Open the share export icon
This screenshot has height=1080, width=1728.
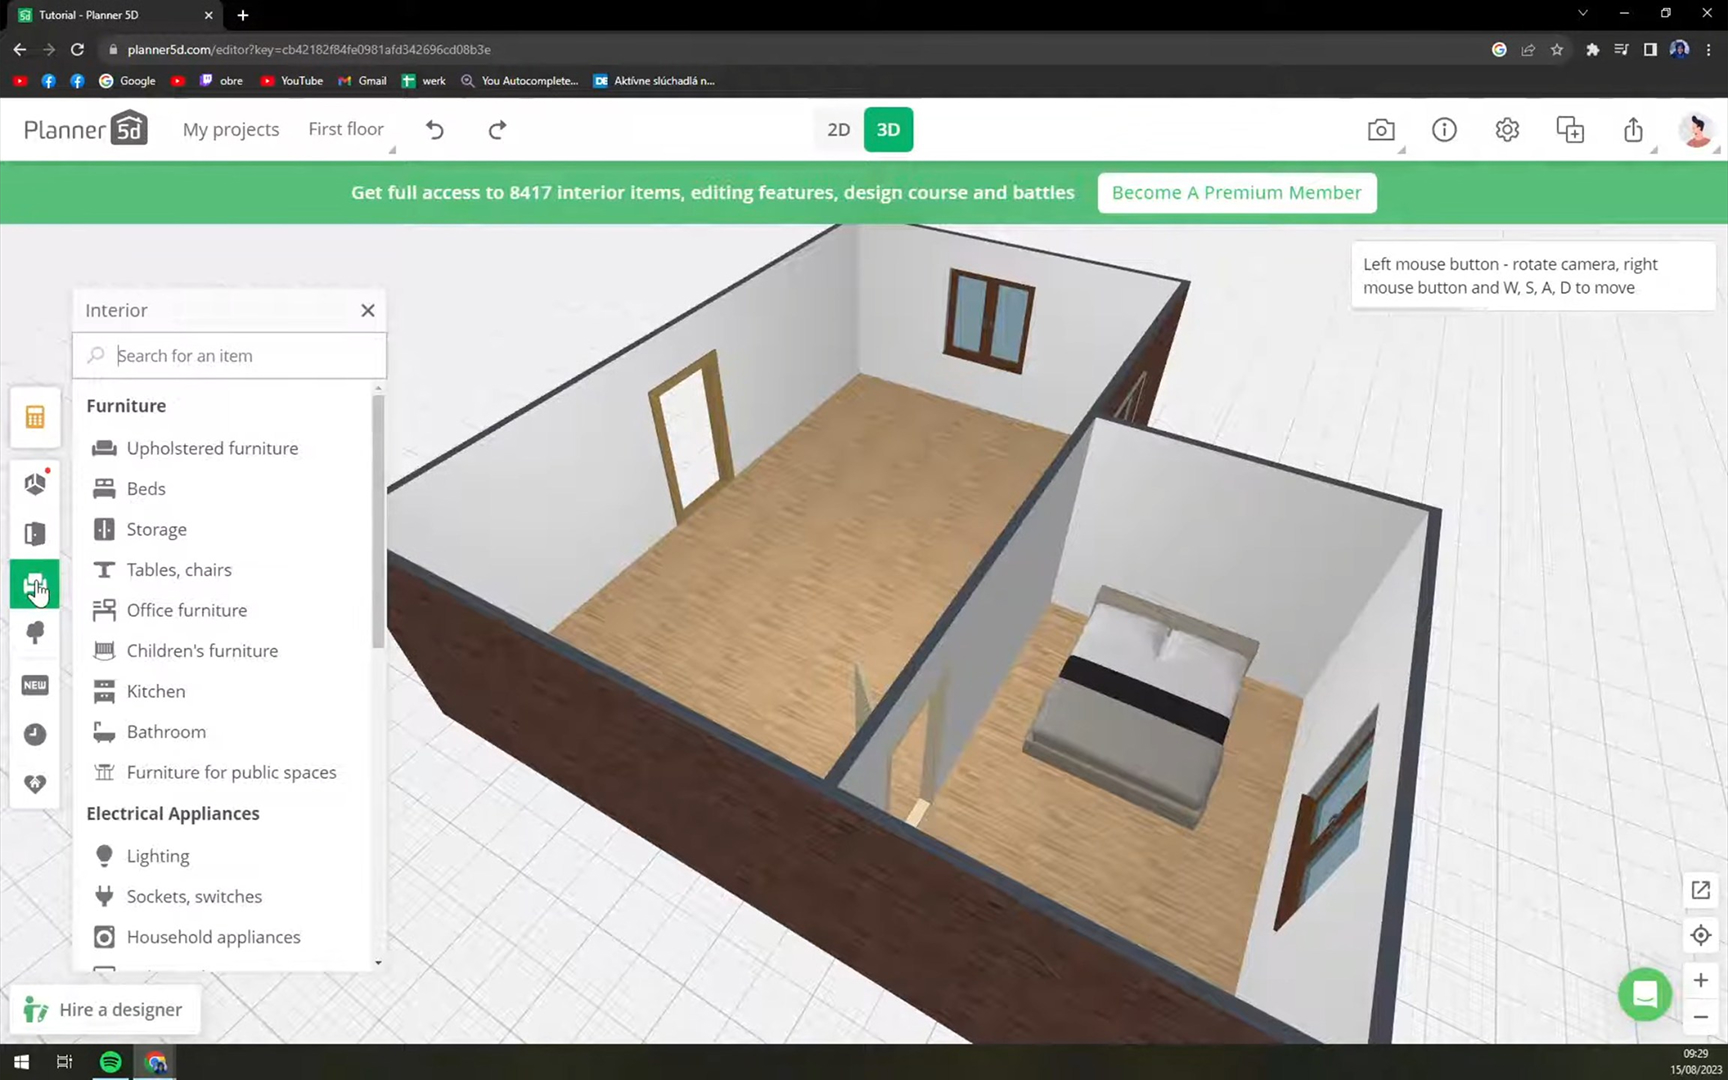pyautogui.click(x=1633, y=130)
